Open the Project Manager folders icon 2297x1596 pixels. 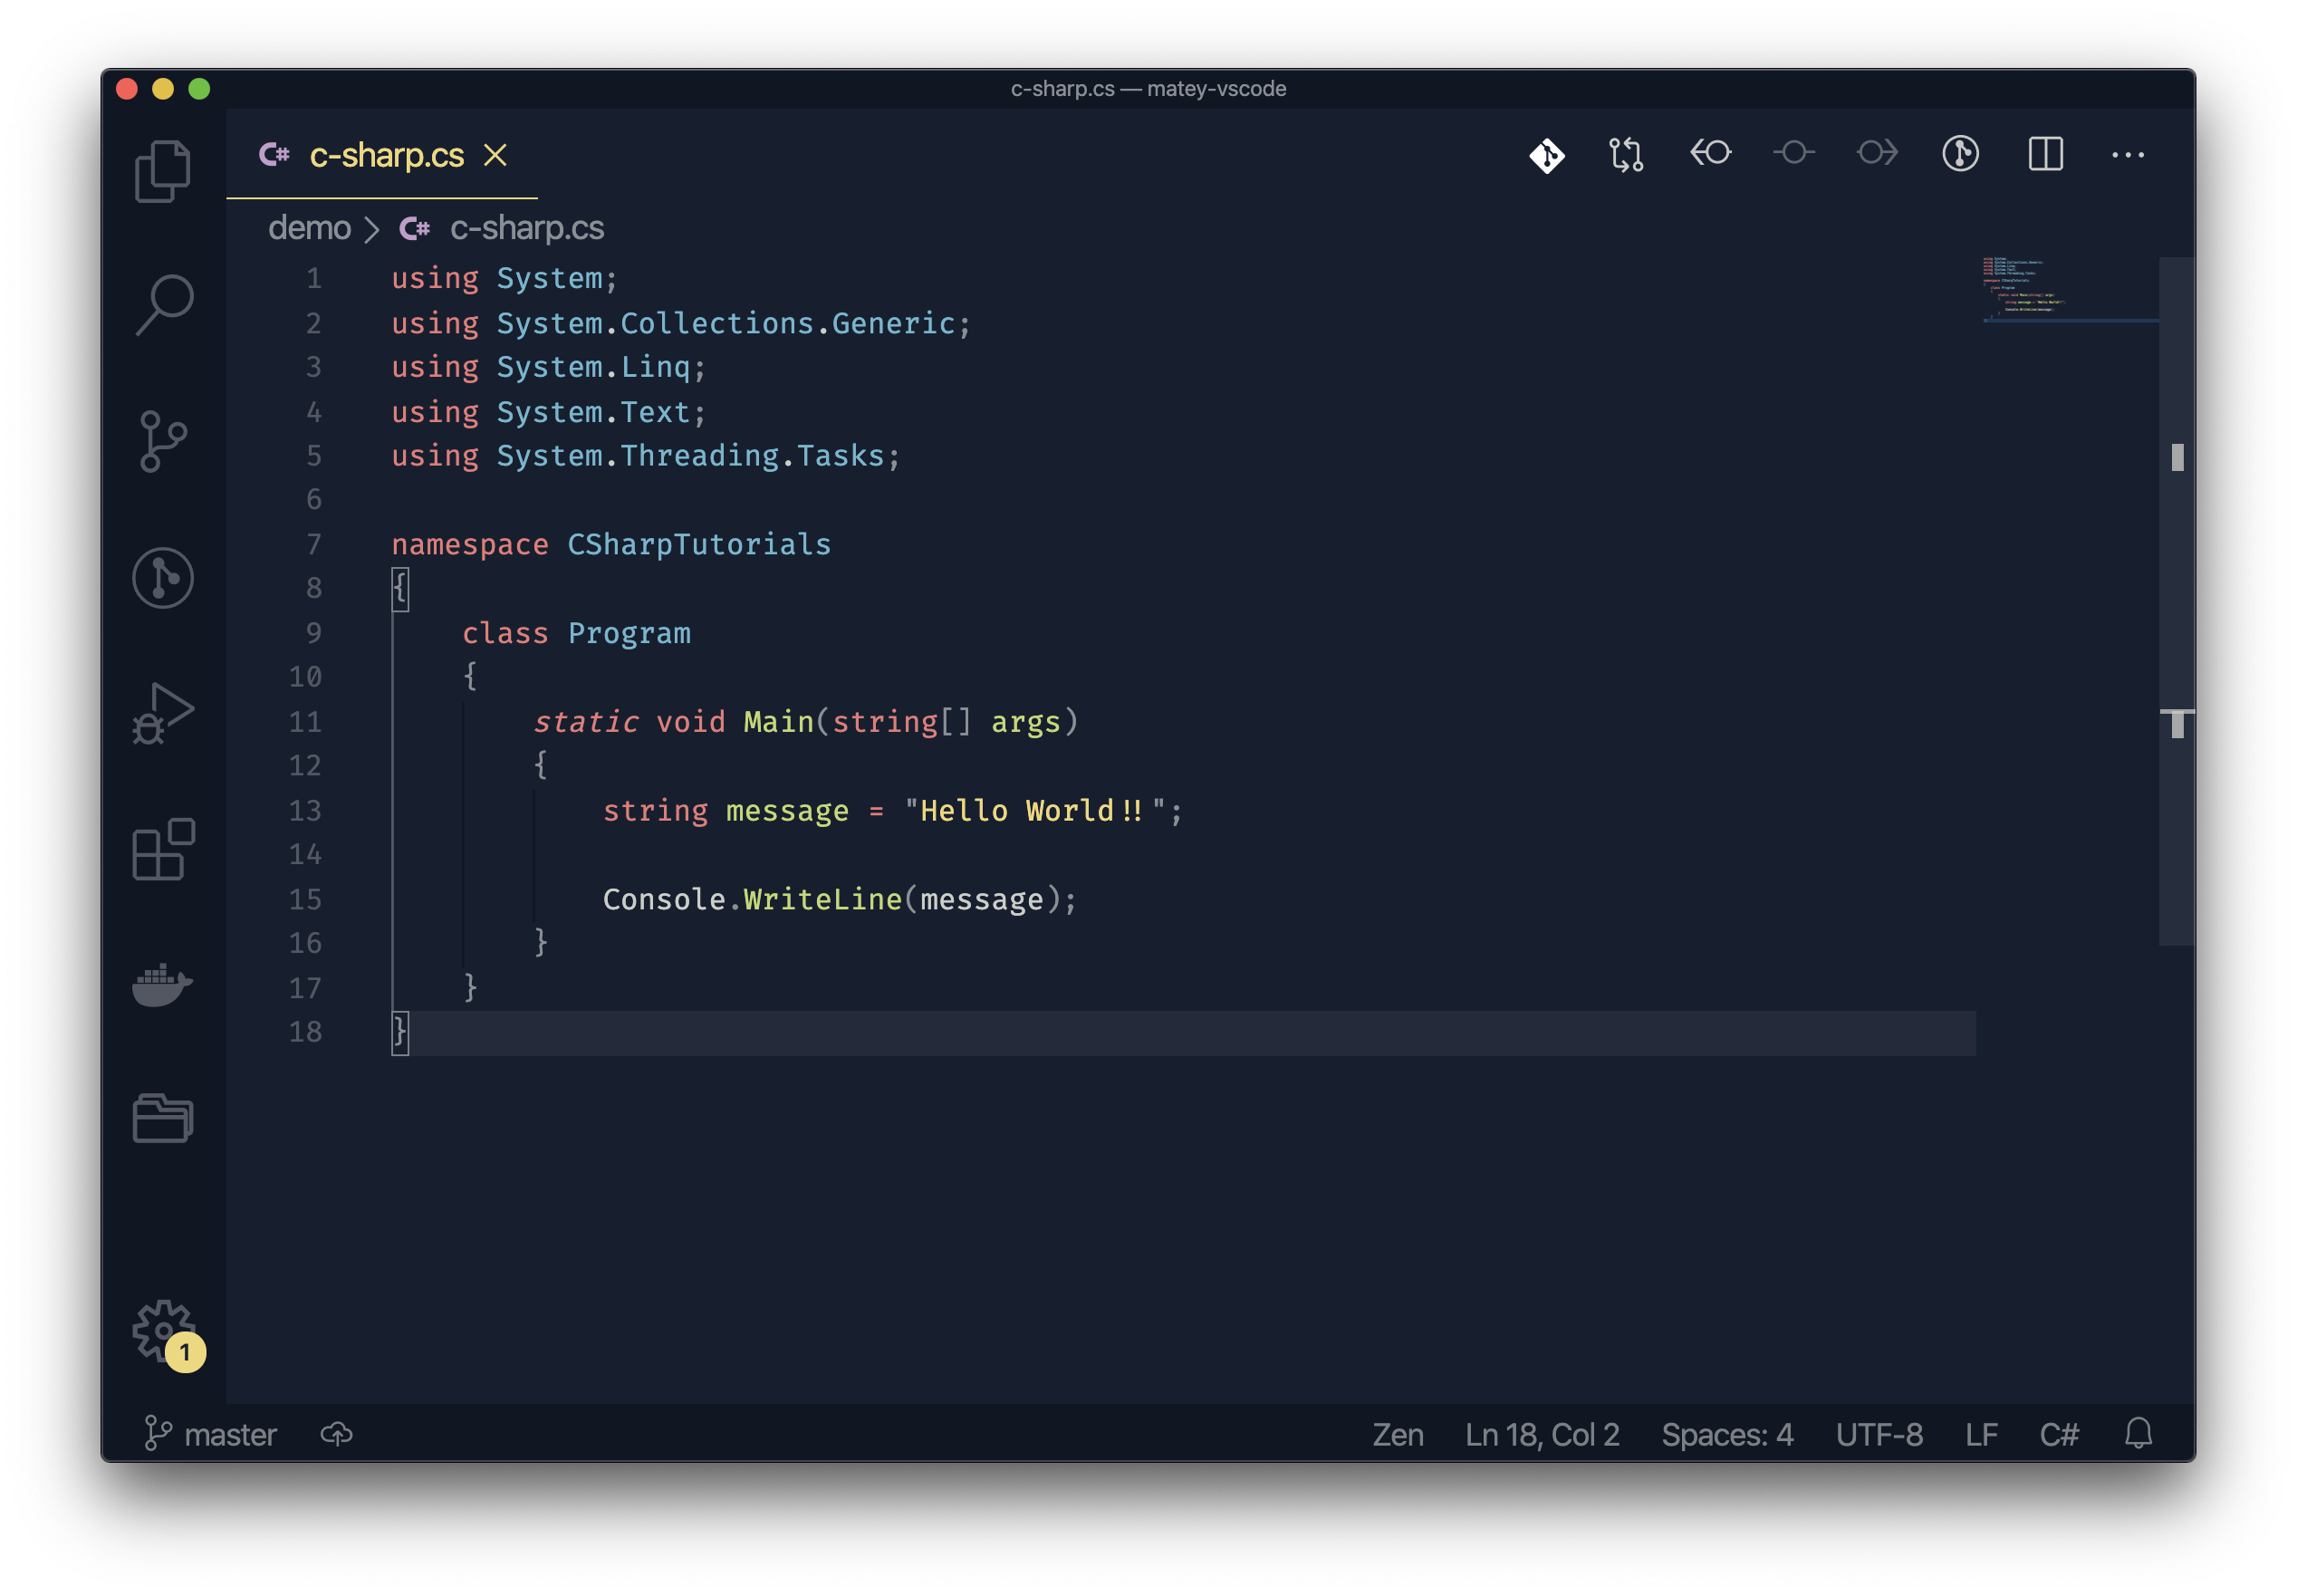[x=163, y=1118]
